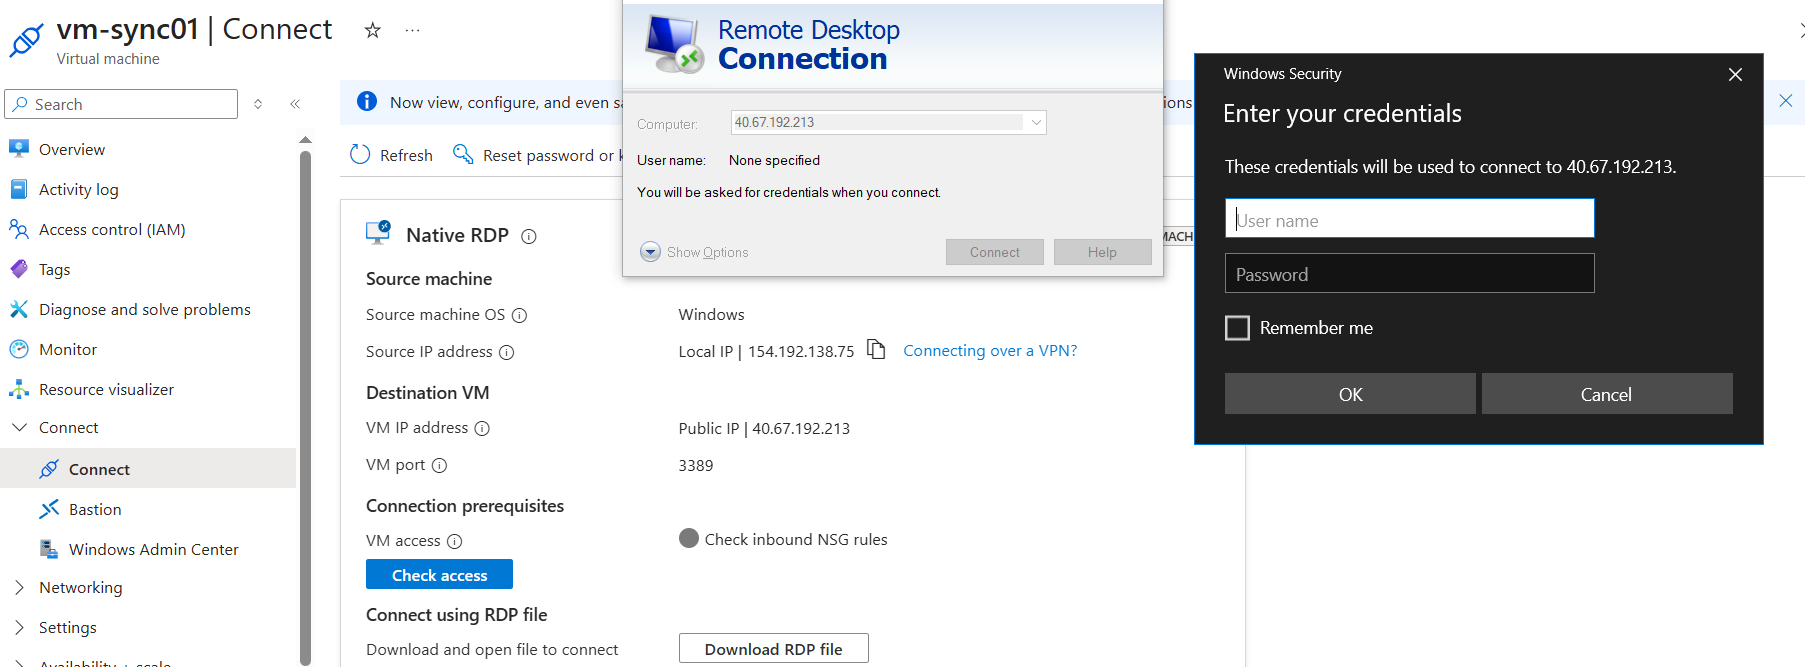This screenshot has height=667, width=1805.
Task: Click the sidebar Search box
Action: (121, 104)
